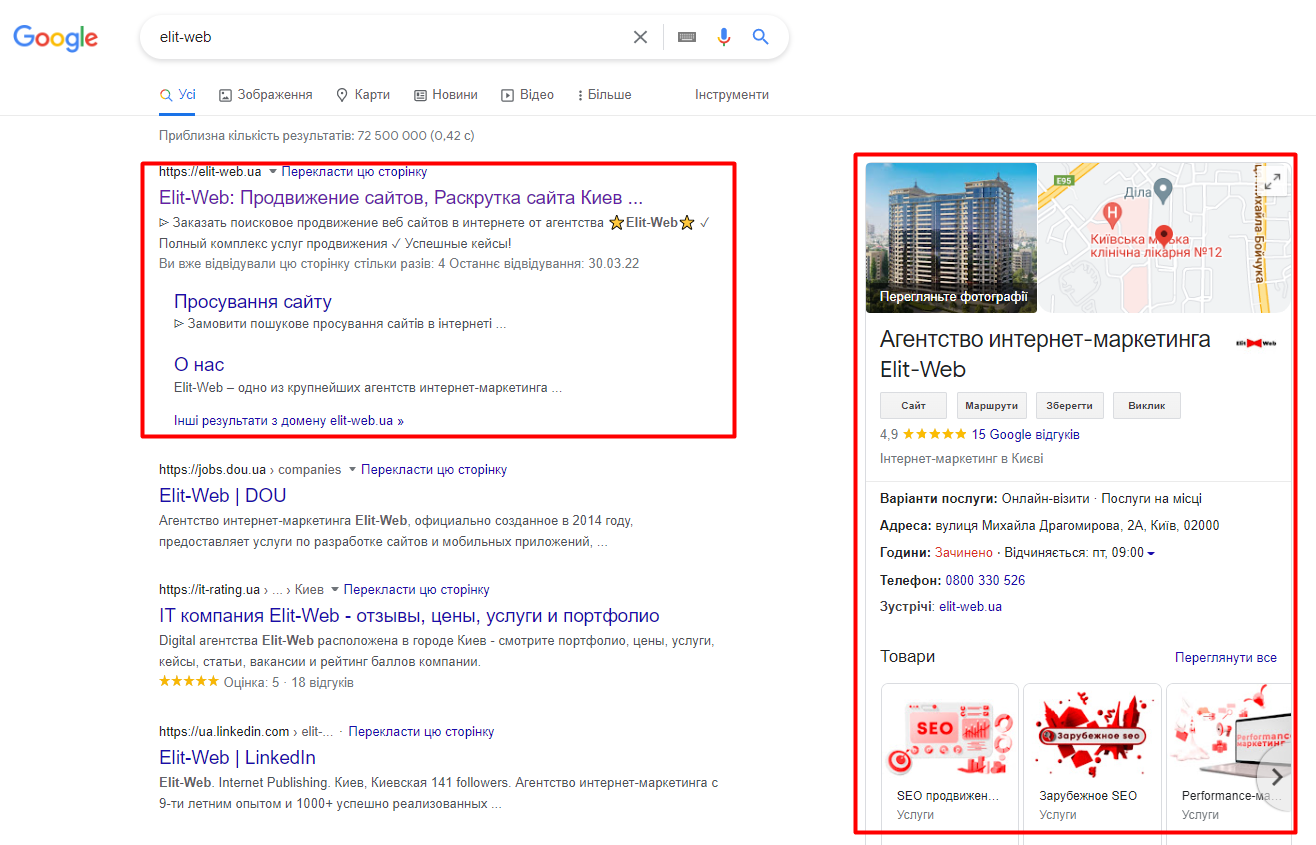Submit search with magnifier icon
This screenshot has width=1316, height=845.
[761, 37]
